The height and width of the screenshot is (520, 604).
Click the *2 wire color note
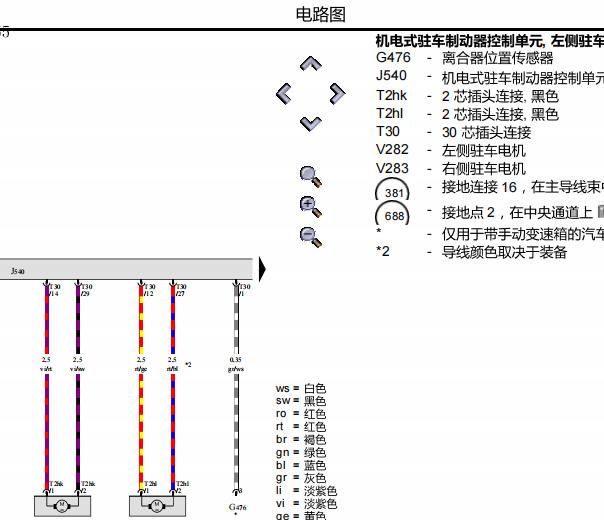471,252
